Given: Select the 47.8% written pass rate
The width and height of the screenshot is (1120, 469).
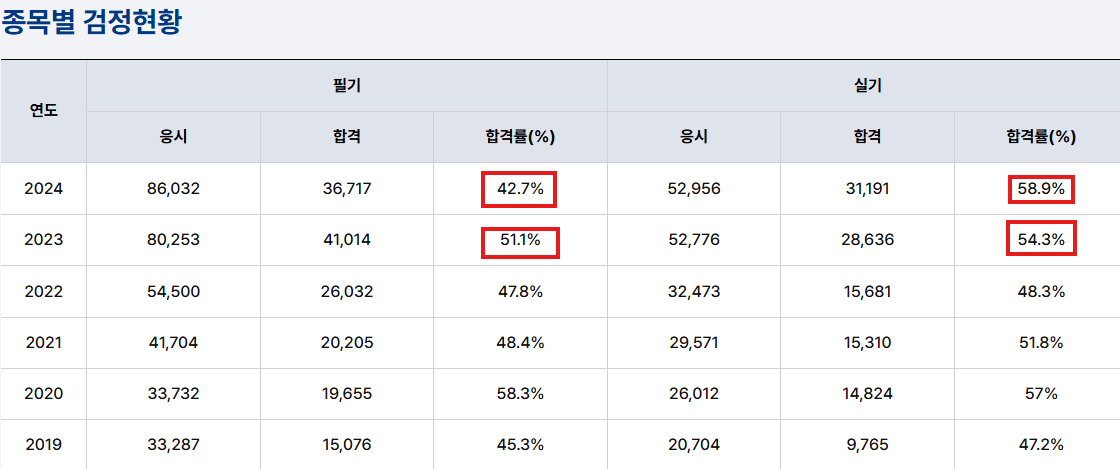Looking at the screenshot, I should [520, 292].
